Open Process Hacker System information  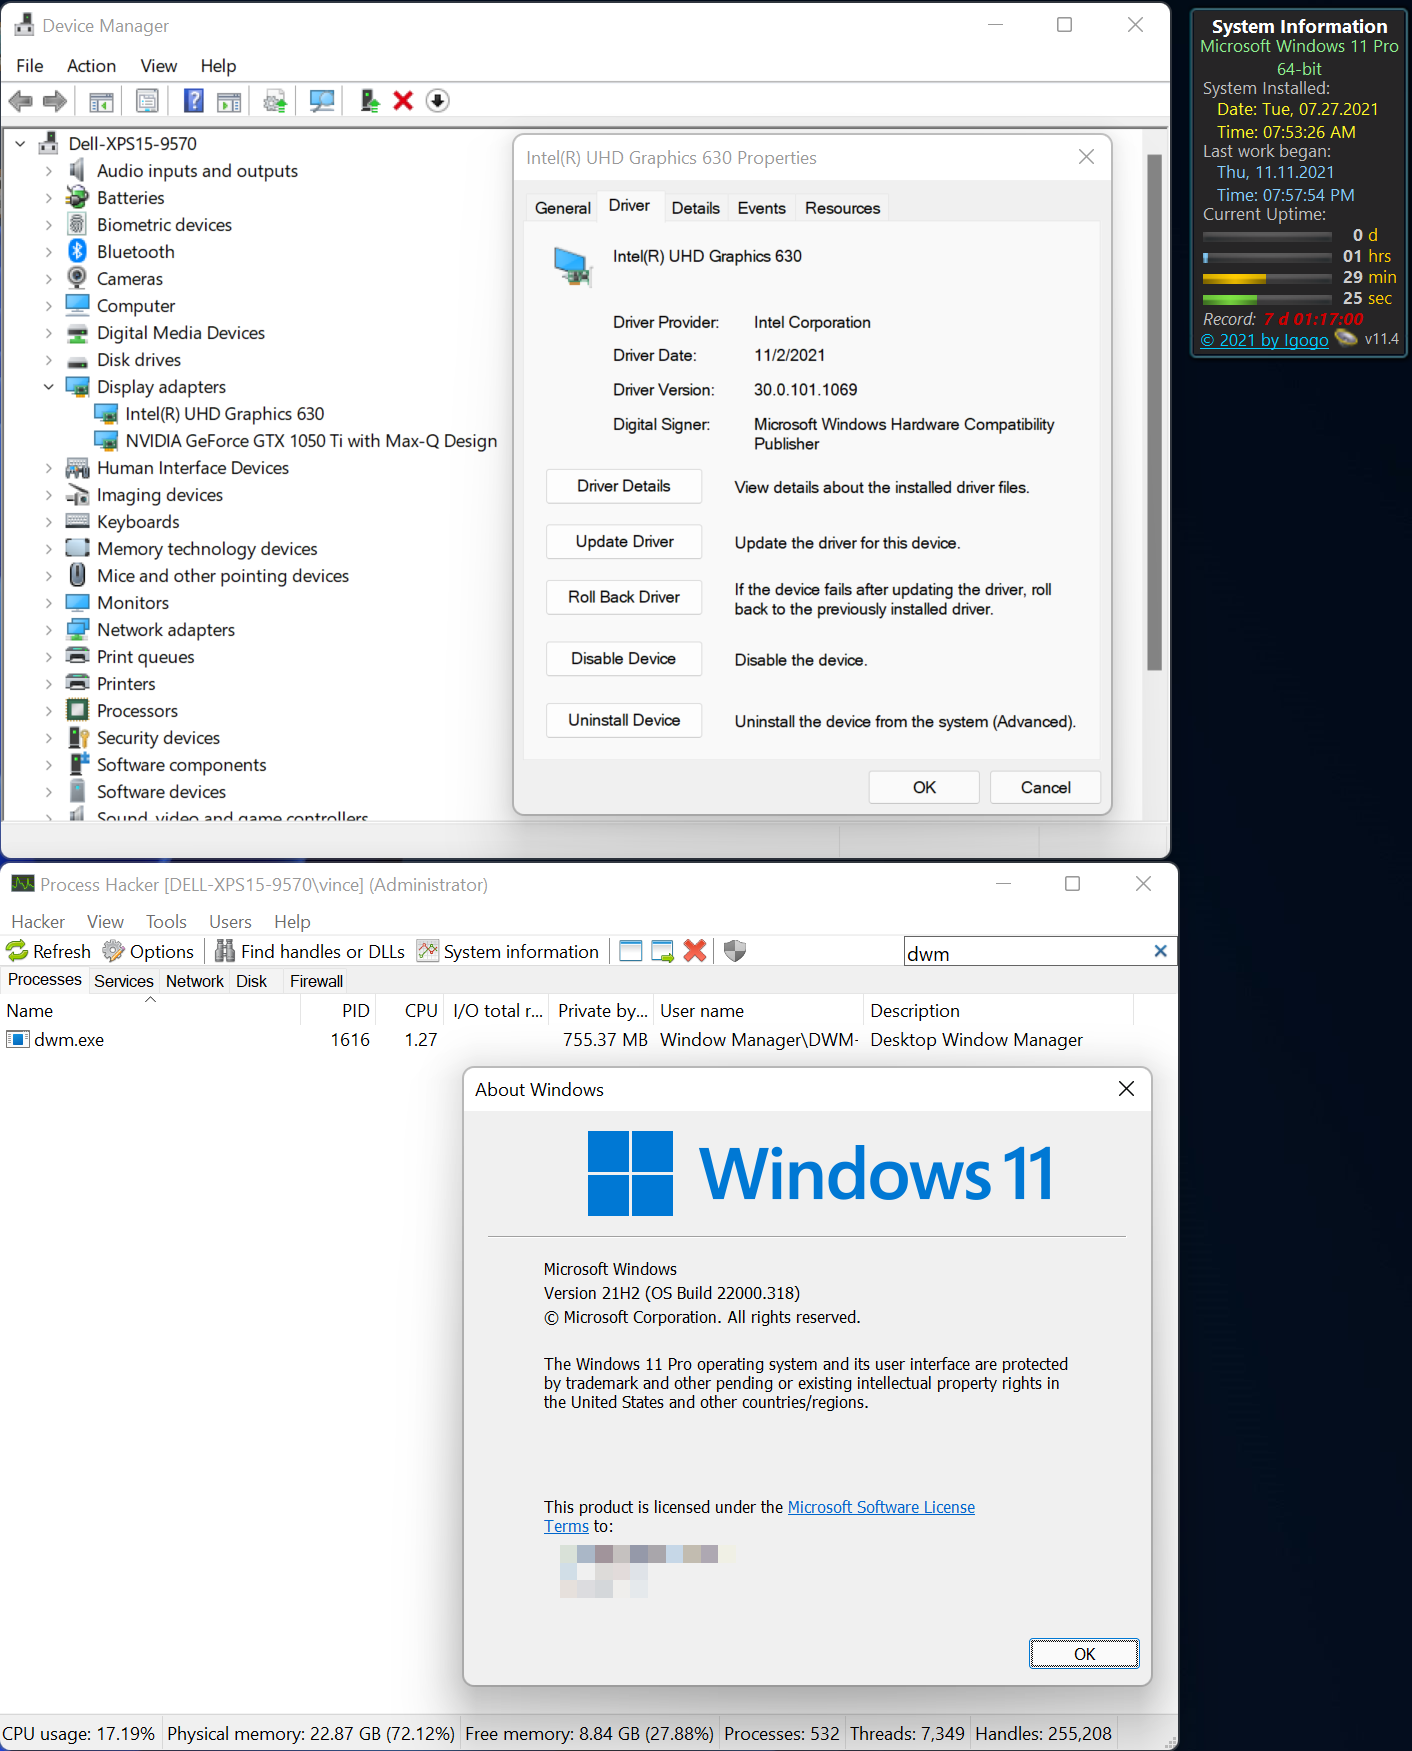click(x=508, y=951)
